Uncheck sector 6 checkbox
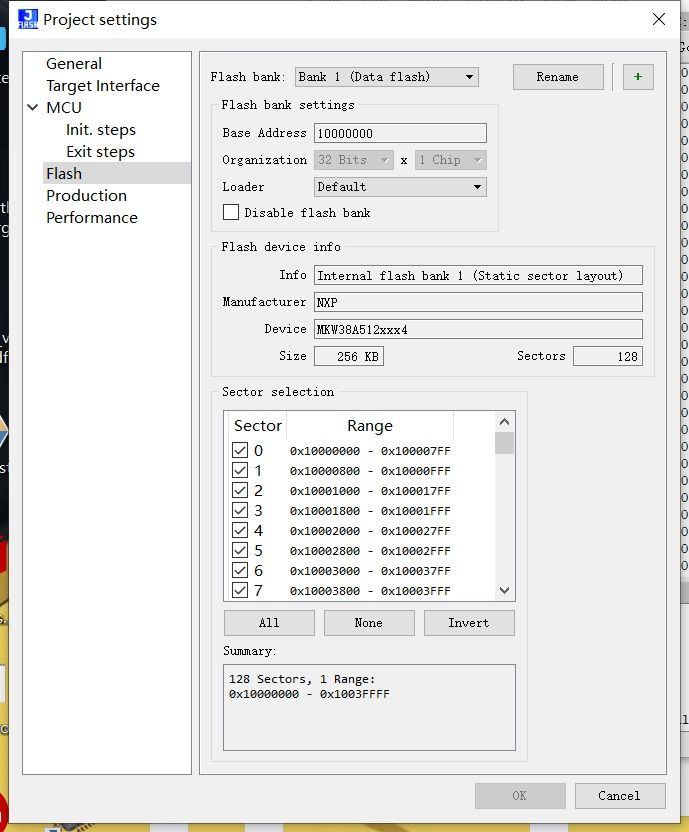Screen dimensions: 689x832 coord(240,570)
